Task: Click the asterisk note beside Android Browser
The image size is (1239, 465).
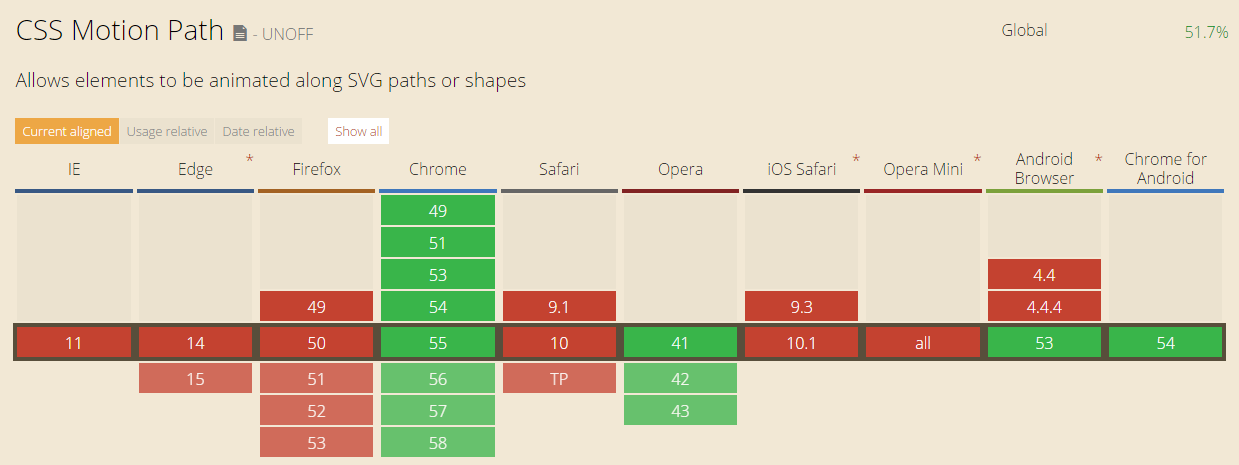Action: pos(1098,159)
